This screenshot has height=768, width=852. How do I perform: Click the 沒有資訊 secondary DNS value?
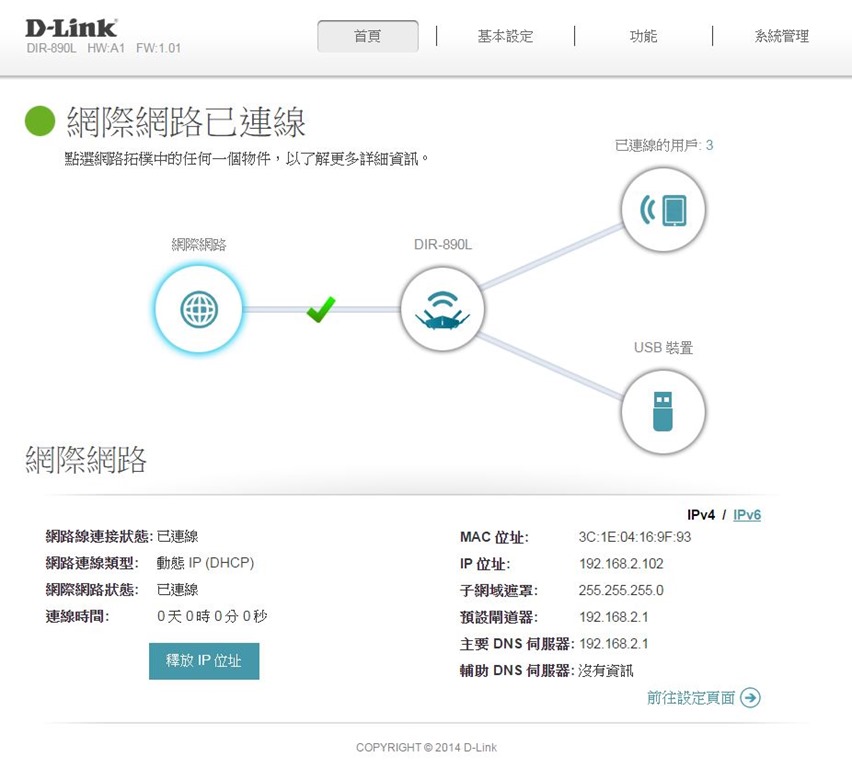pyautogui.click(x=605, y=671)
